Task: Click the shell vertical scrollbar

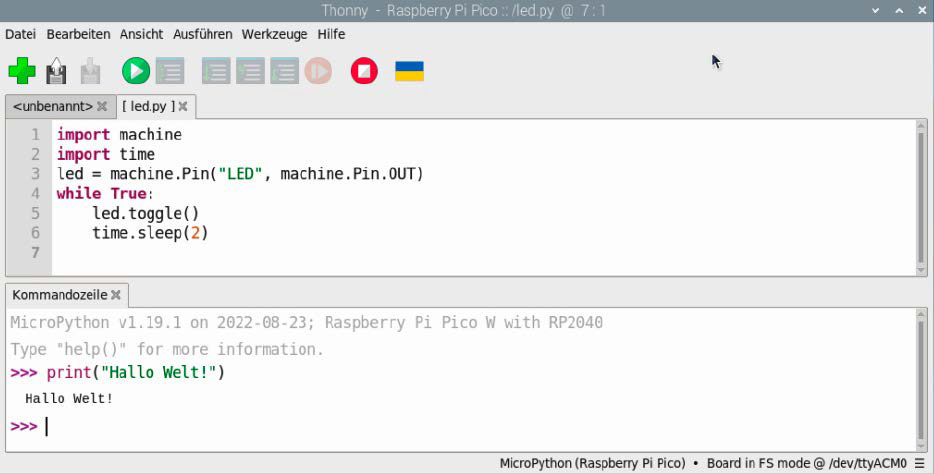Action: (x=921, y=380)
